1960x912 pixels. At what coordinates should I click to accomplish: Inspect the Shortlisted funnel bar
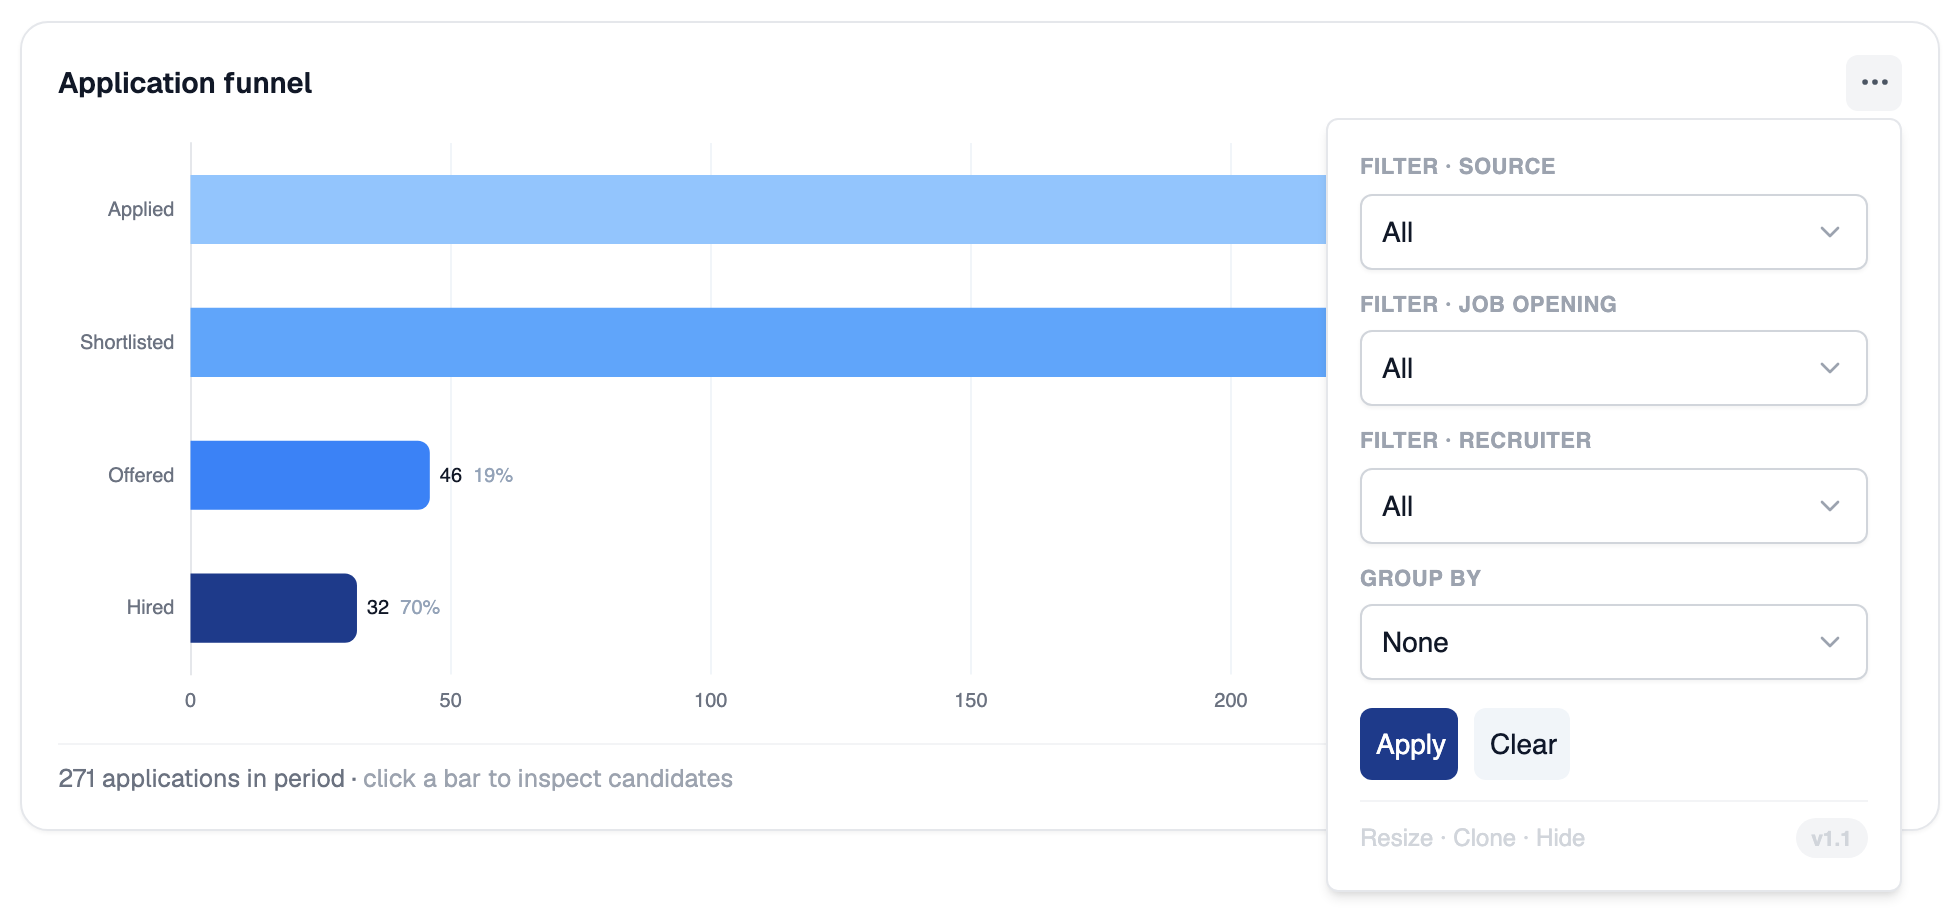tap(758, 342)
